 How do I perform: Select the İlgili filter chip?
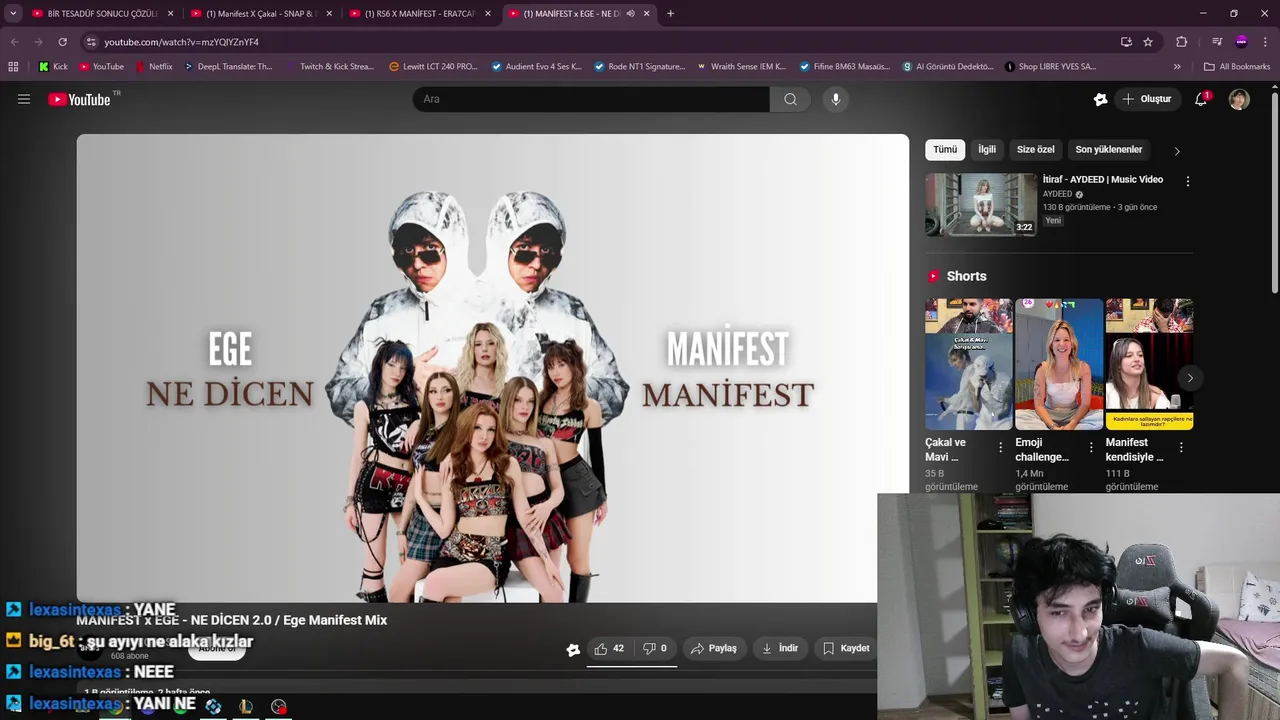(987, 150)
